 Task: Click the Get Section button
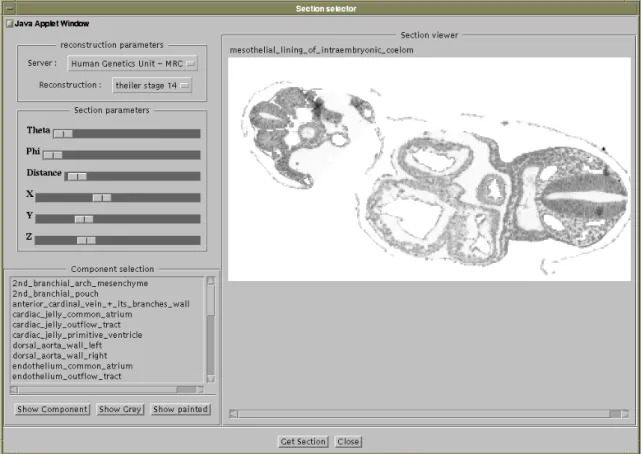[303, 442]
